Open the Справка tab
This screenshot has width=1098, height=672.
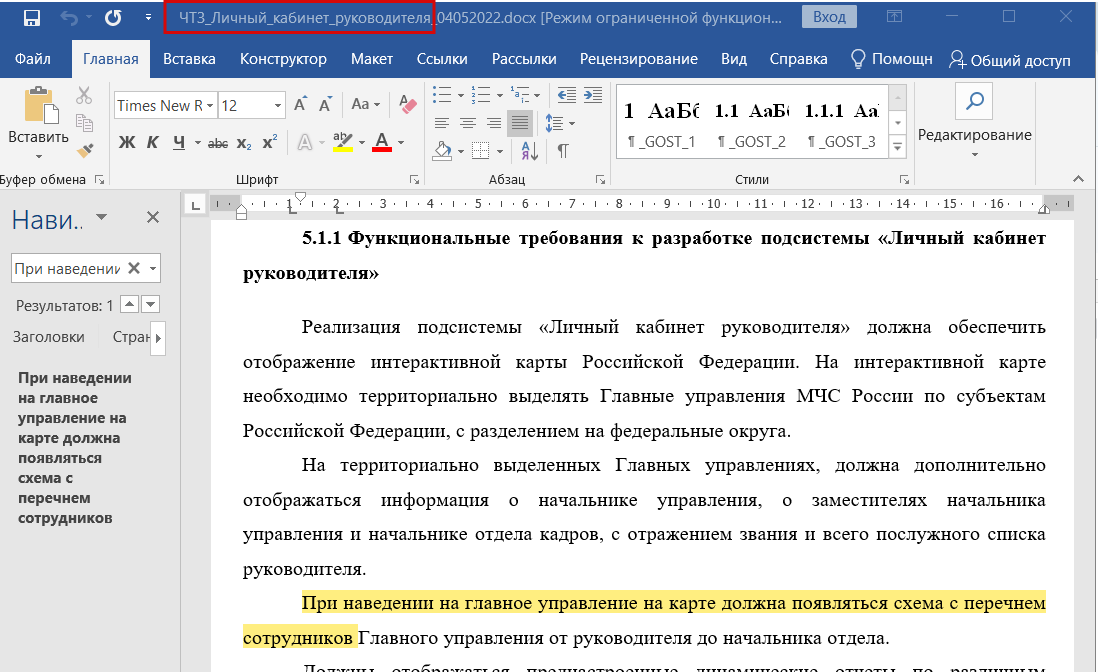(x=798, y=59)
